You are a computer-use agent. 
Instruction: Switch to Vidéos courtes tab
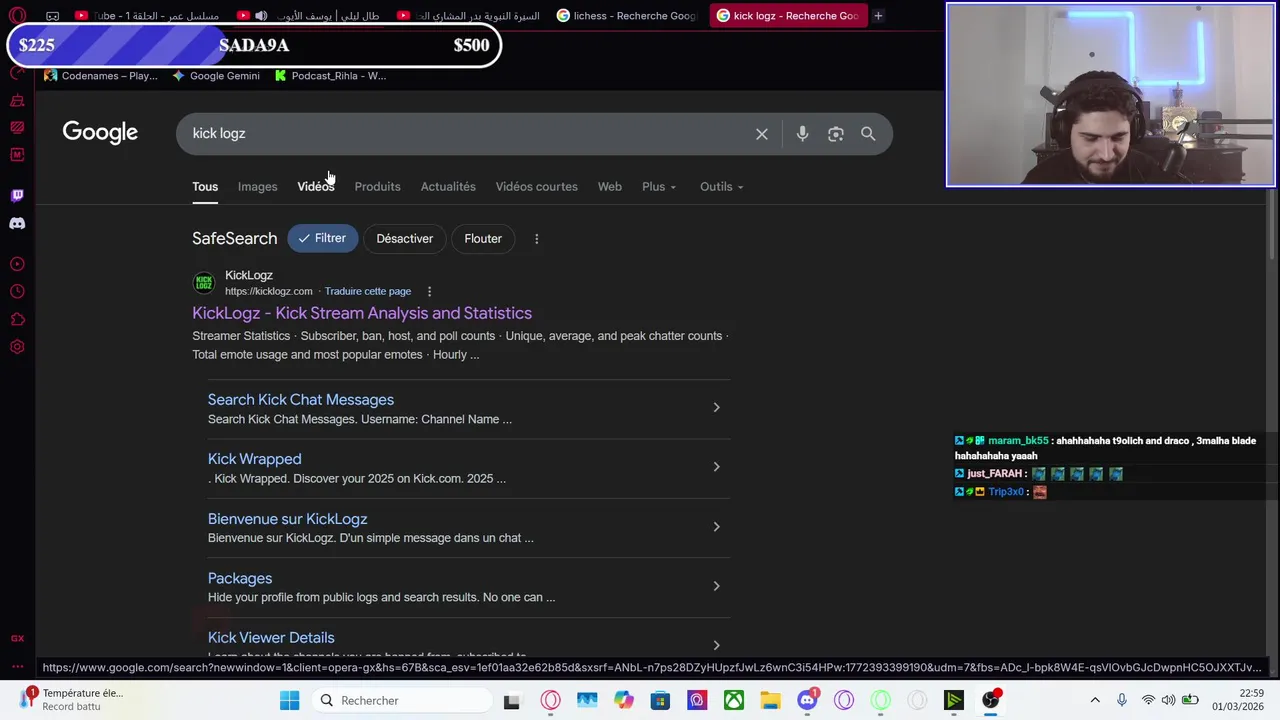point(536,187)
